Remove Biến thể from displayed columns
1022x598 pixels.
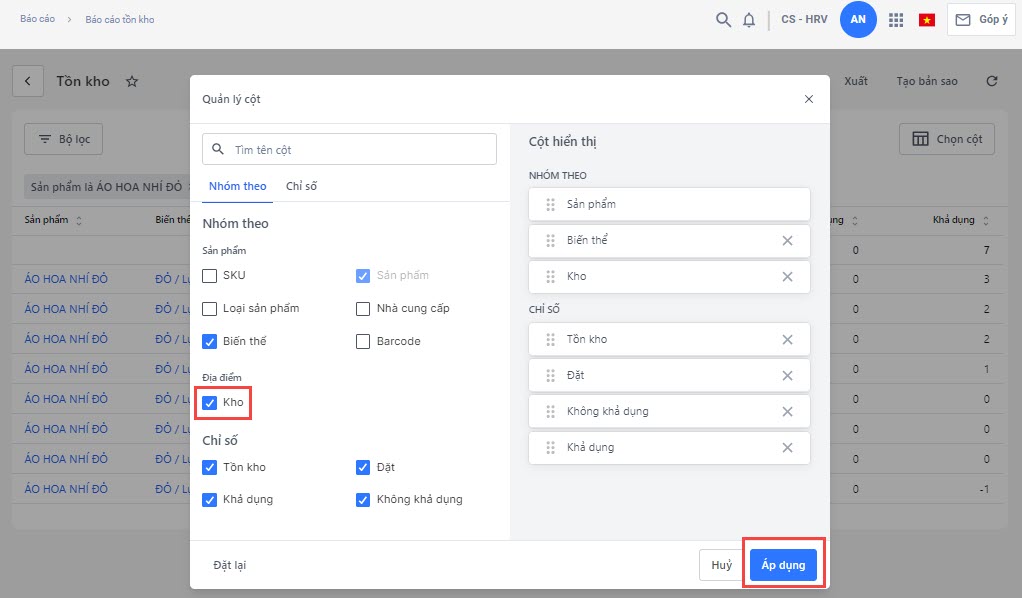click(x=787, y=240)
